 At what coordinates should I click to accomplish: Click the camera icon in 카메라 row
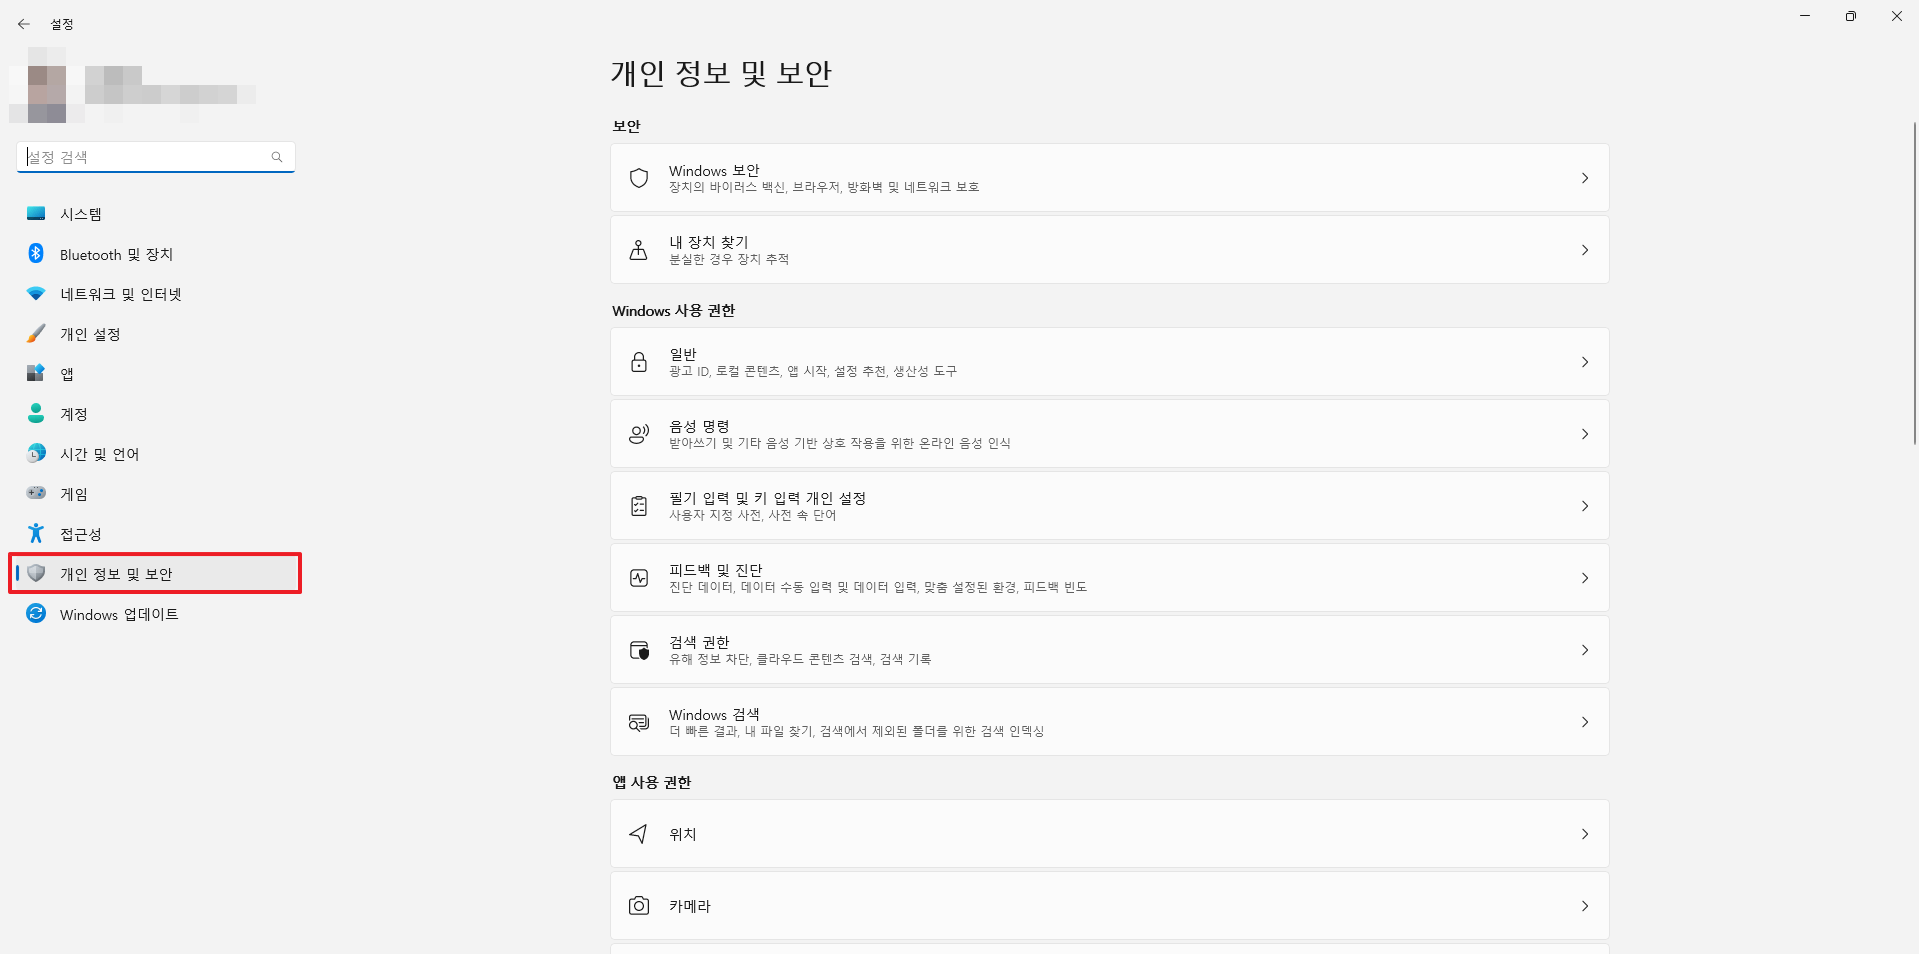click(639, 906)
